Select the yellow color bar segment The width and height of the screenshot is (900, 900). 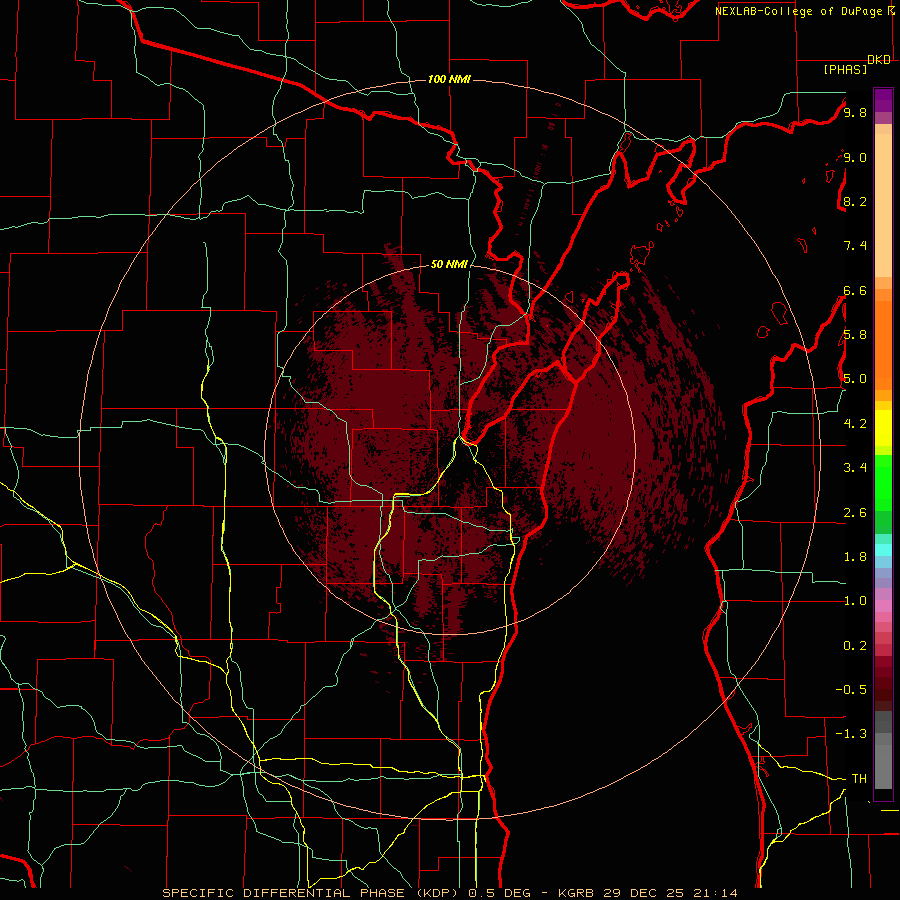tap(883, 428)
